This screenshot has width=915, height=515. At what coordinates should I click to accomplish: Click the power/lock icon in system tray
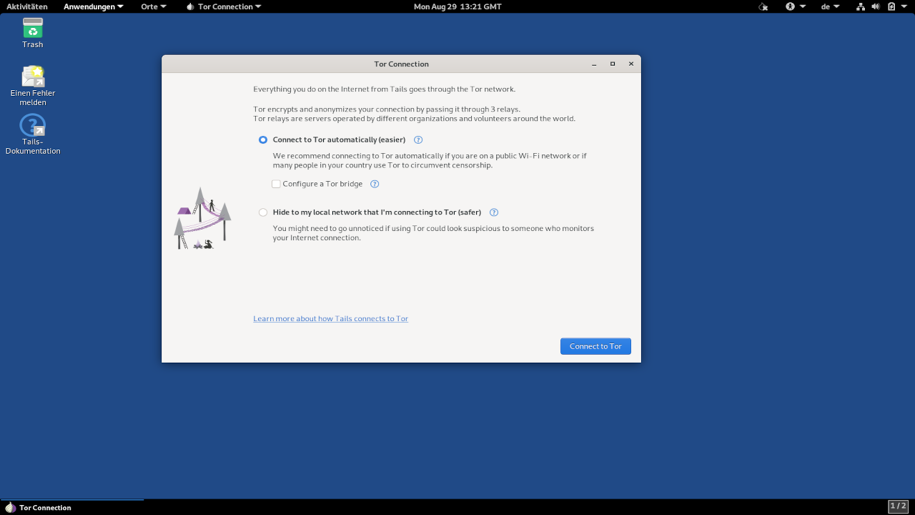click(x=891, y=6)
